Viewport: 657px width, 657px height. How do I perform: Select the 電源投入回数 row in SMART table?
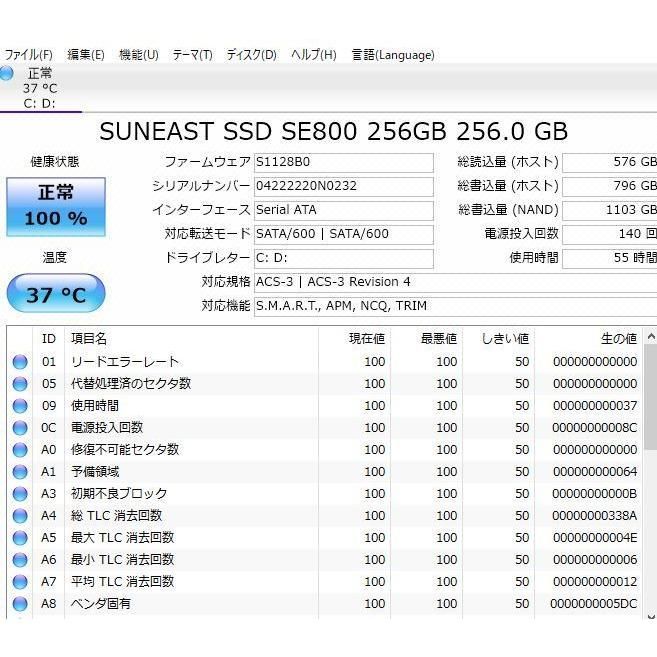107,428
